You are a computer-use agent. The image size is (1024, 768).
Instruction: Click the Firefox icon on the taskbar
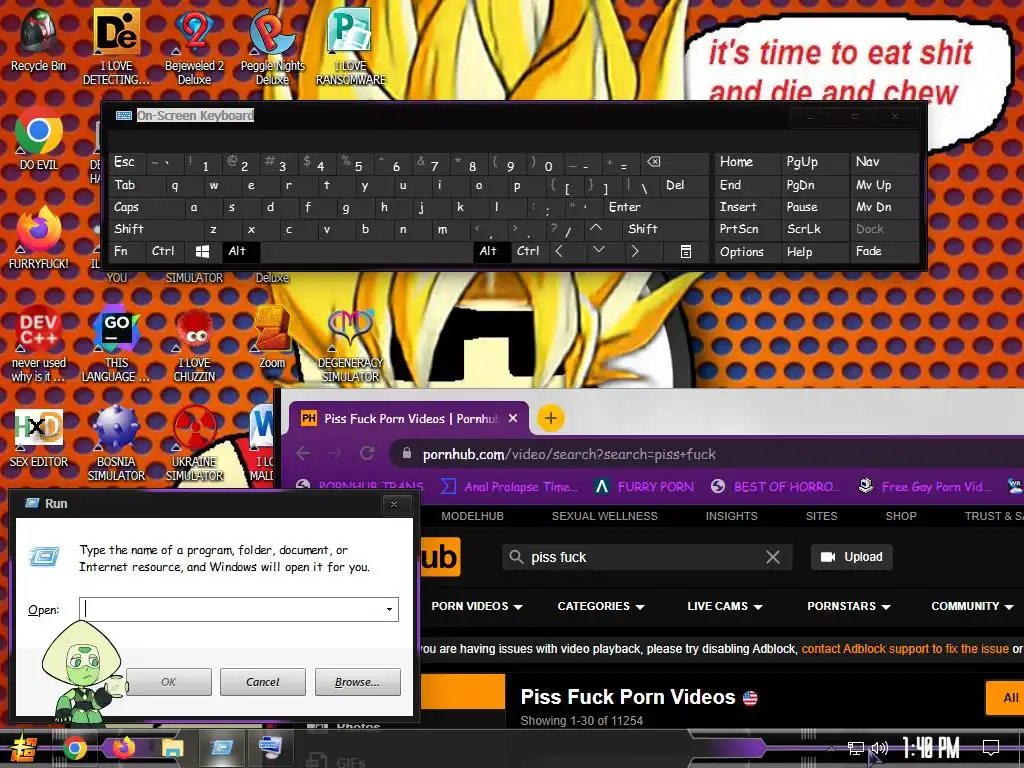(123, 747)
